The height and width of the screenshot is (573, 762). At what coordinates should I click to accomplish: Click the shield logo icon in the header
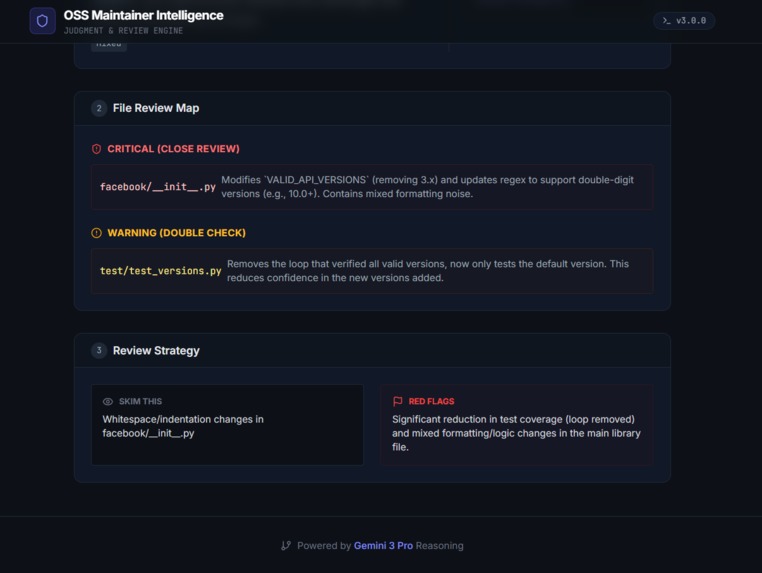(x=42, y=21)
